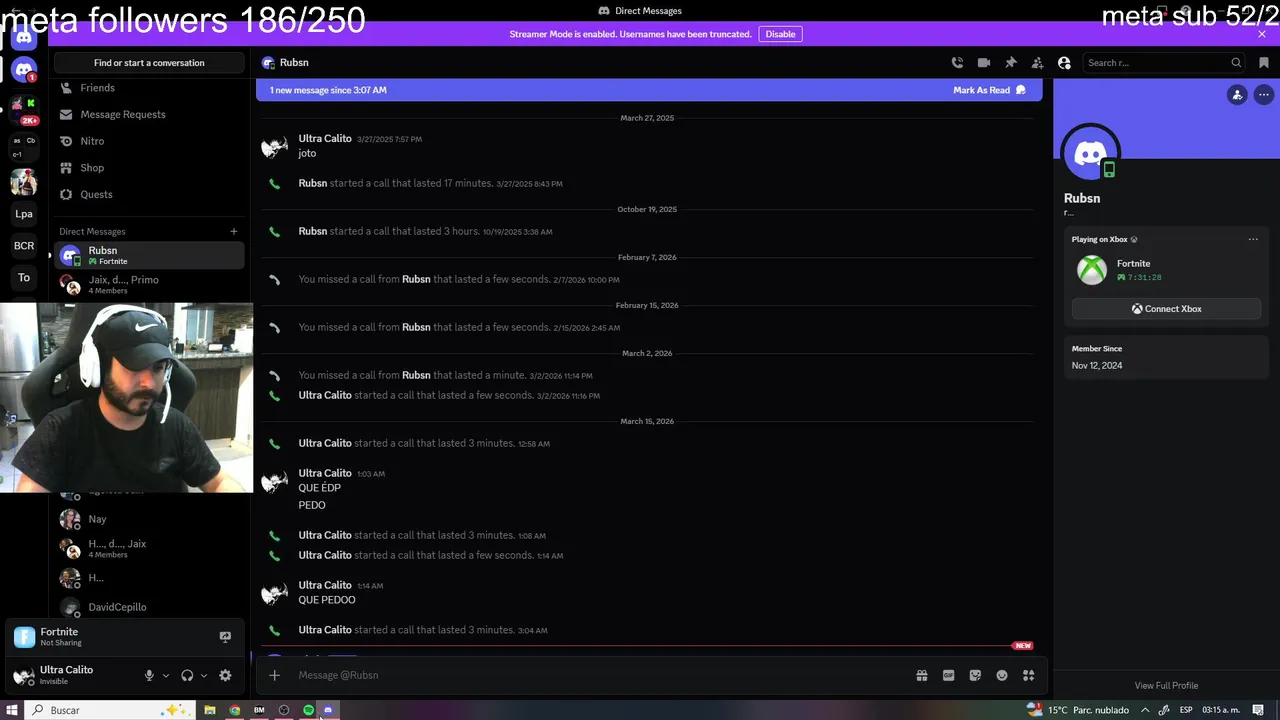
Task: Add friends to DM icon
Action: 1037,63
